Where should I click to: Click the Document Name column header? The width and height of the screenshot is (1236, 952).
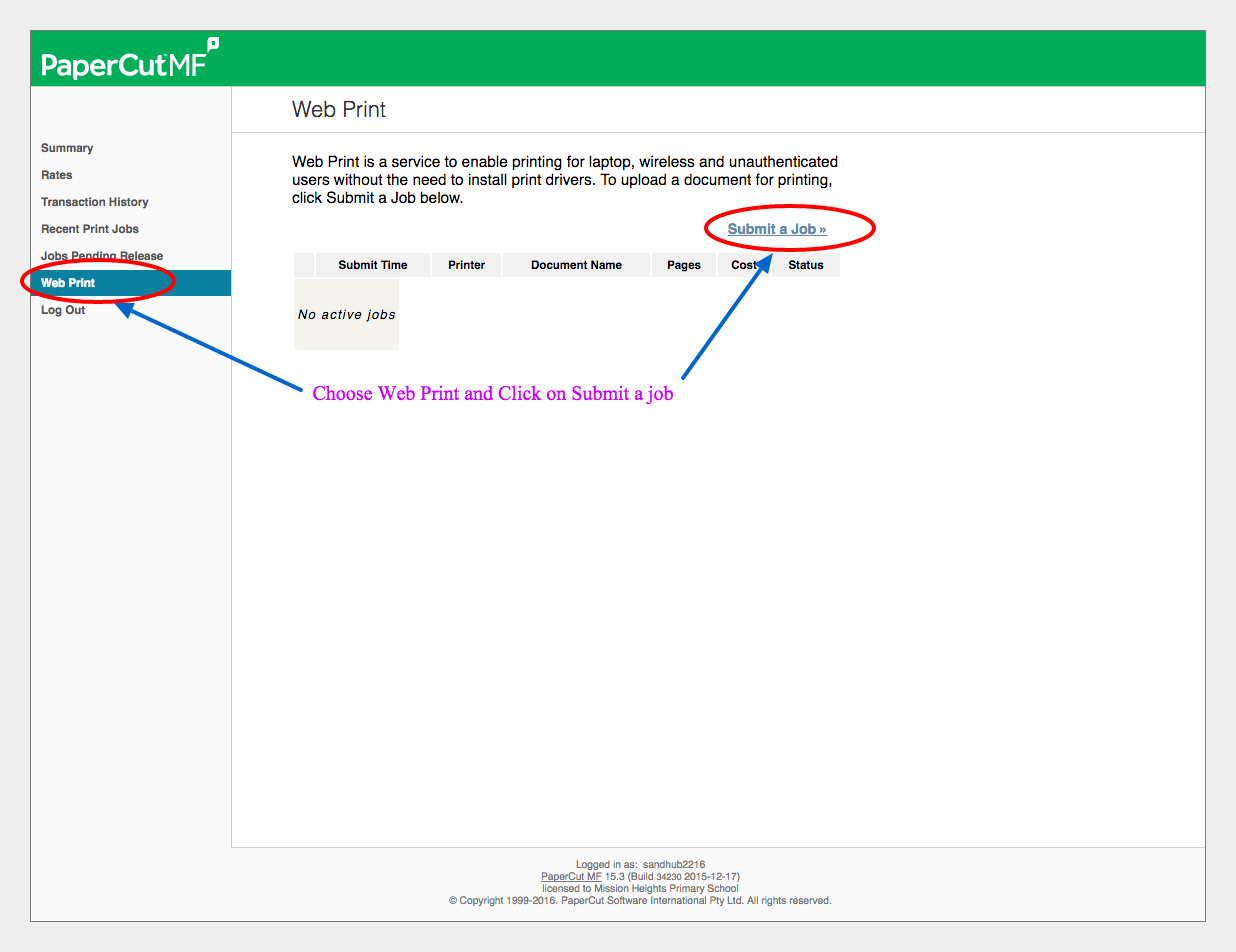coord(576,265)
